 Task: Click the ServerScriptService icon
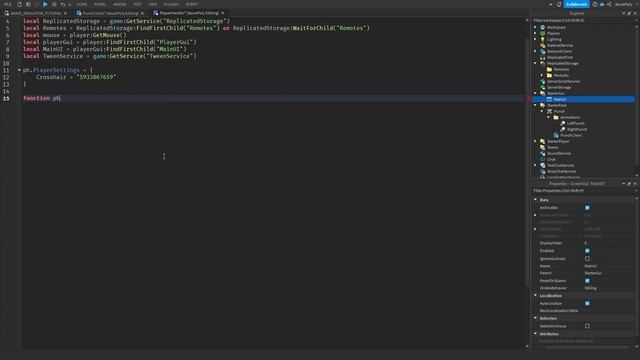pyautogui.click(x=542, y=81)
